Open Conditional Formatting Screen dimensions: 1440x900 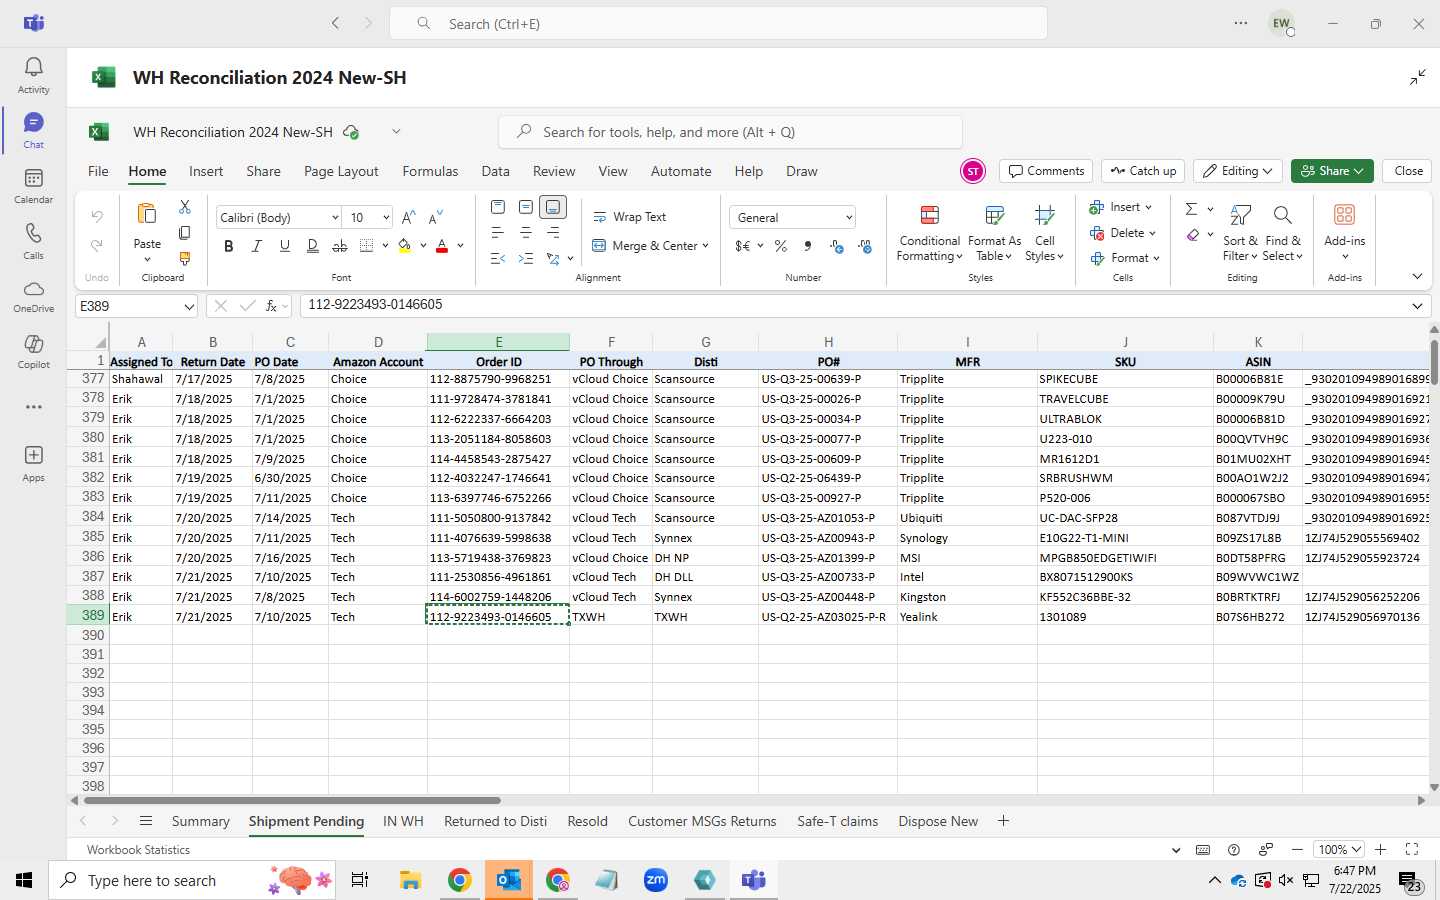(x=929, y=233)
